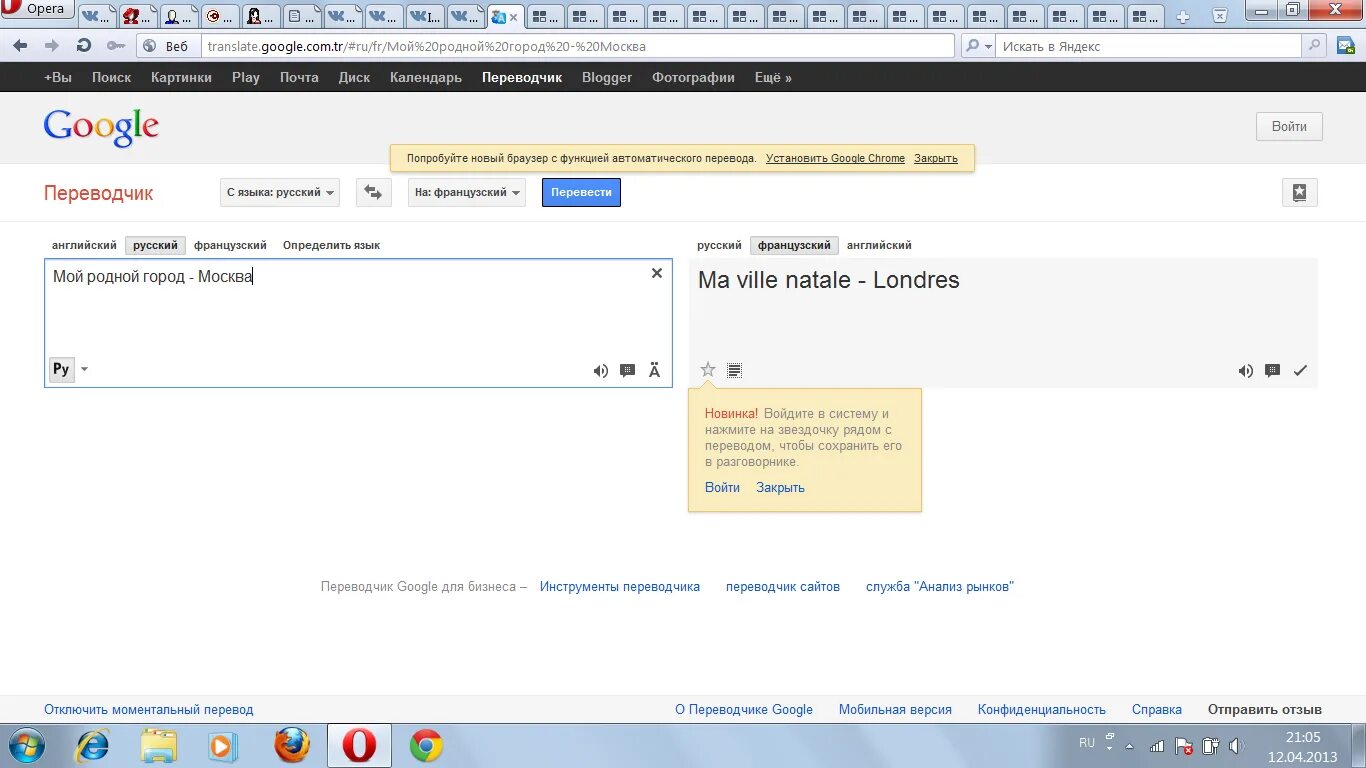Viewport: 1366px width, 768px height.
Task: Select русский as target language
Action: [719, 245]
